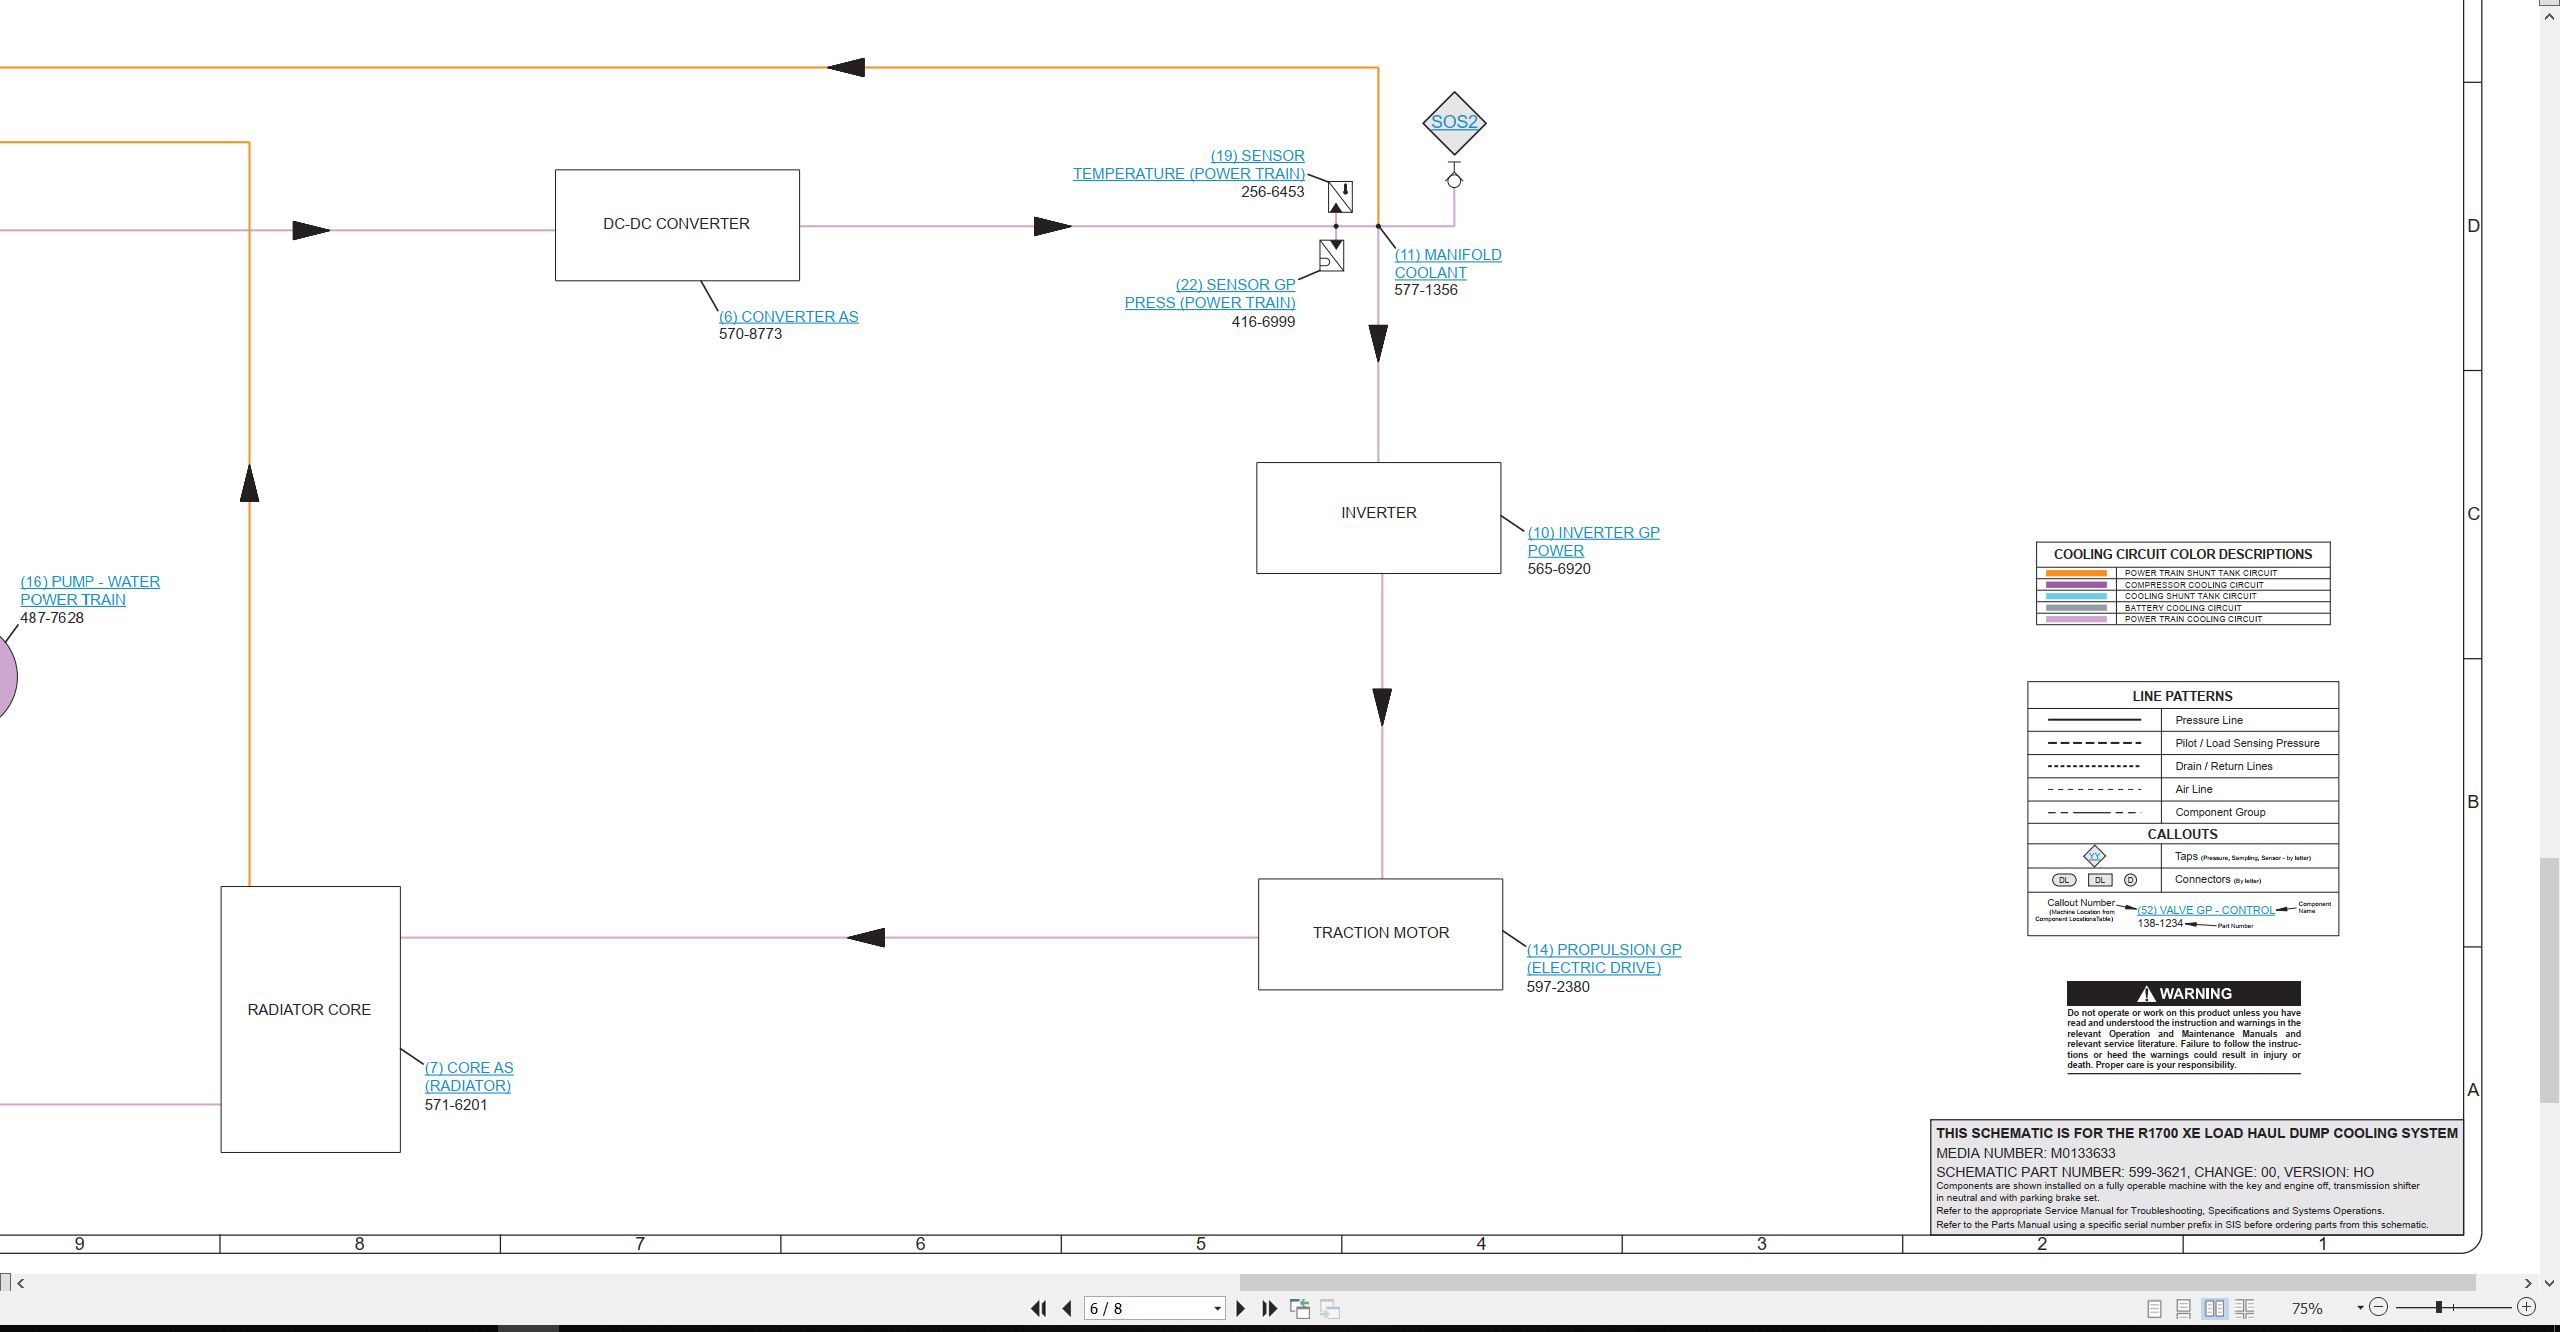2560x1332 pixels.
Task: Click the Pressure Line legend row
Action: 2183,720
